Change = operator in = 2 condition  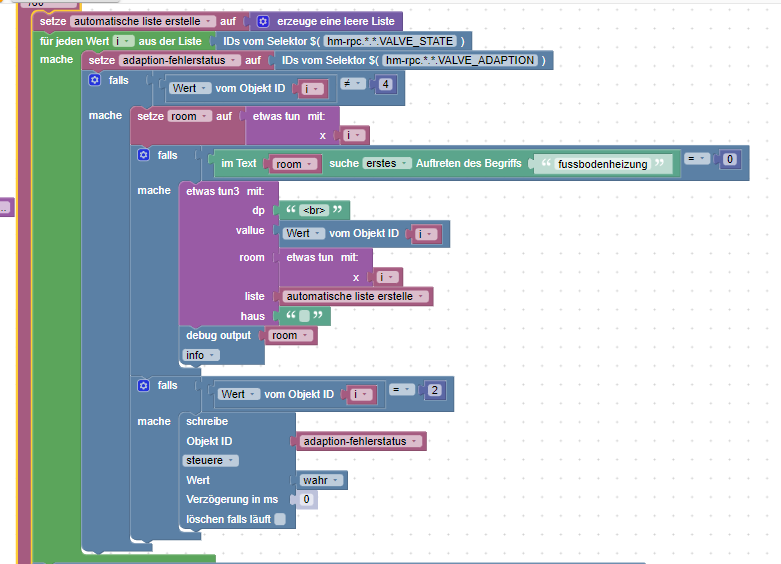tap(402, 390)
